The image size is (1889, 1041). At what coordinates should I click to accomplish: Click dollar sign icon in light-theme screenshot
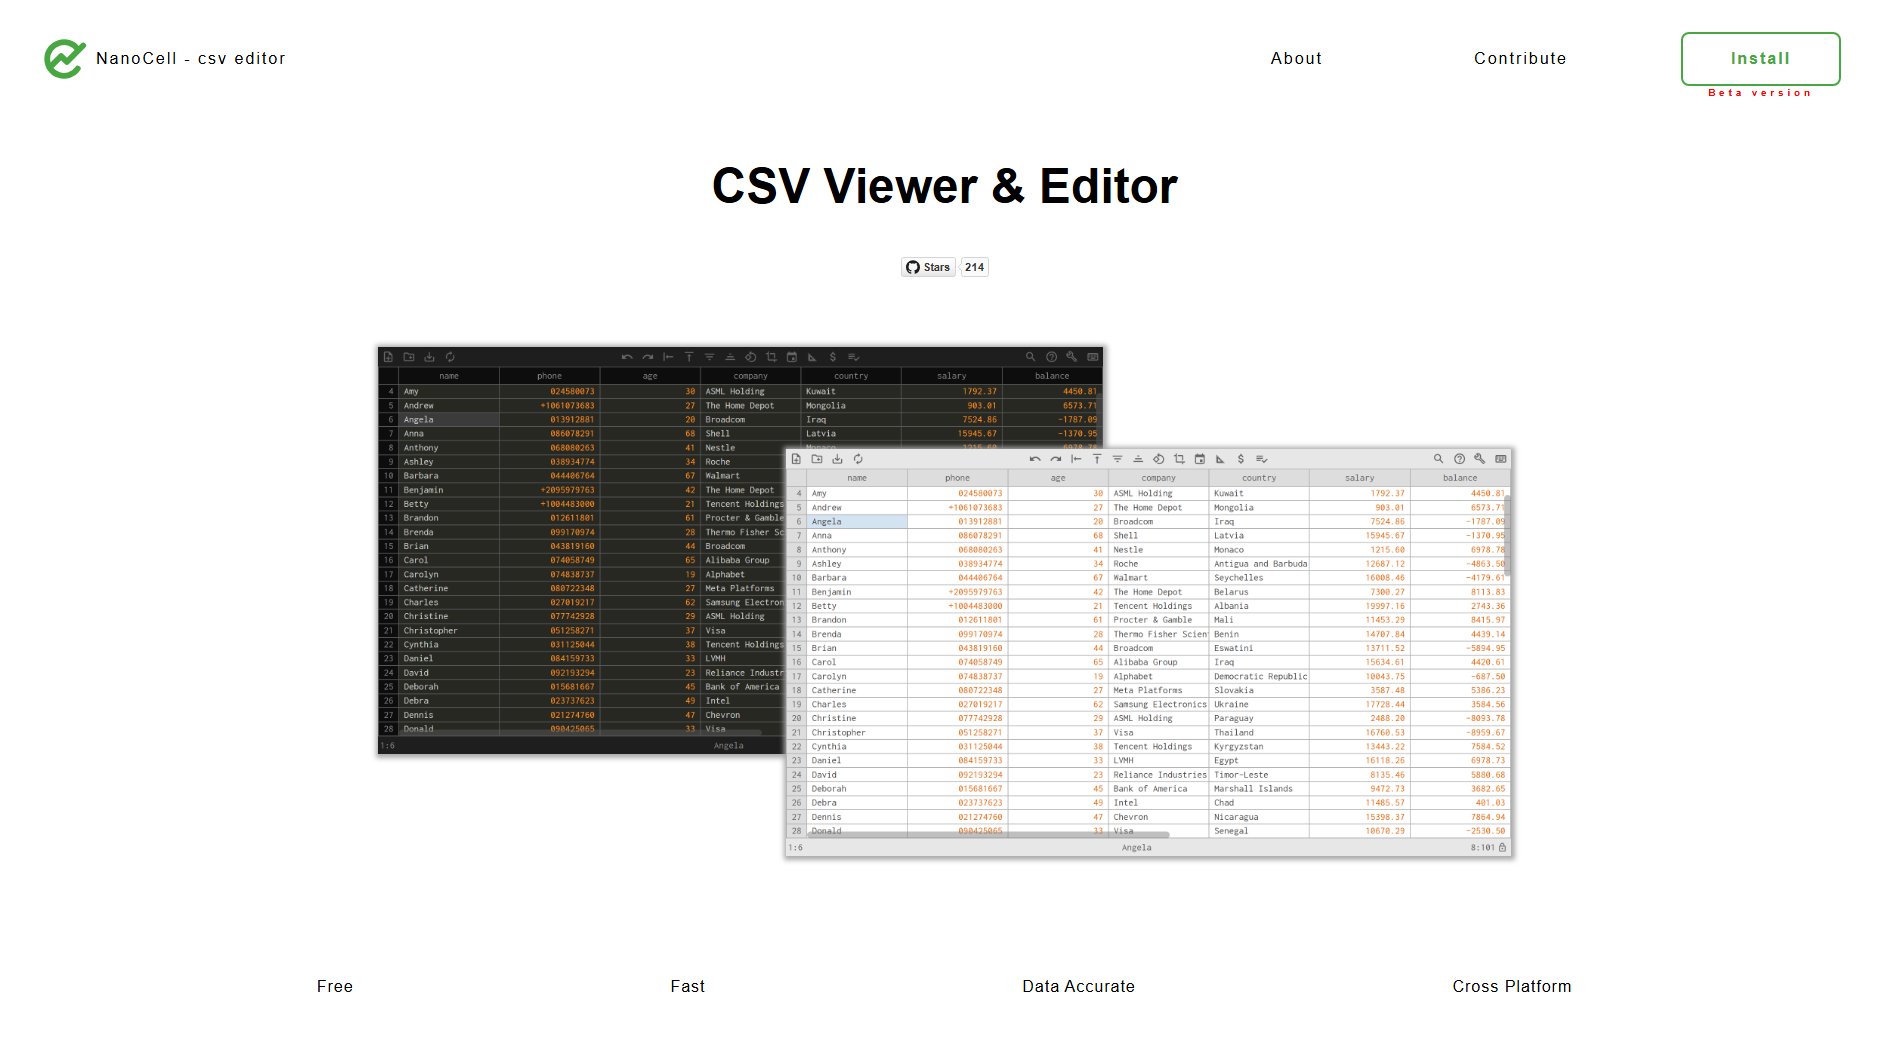pos(1241,459)
